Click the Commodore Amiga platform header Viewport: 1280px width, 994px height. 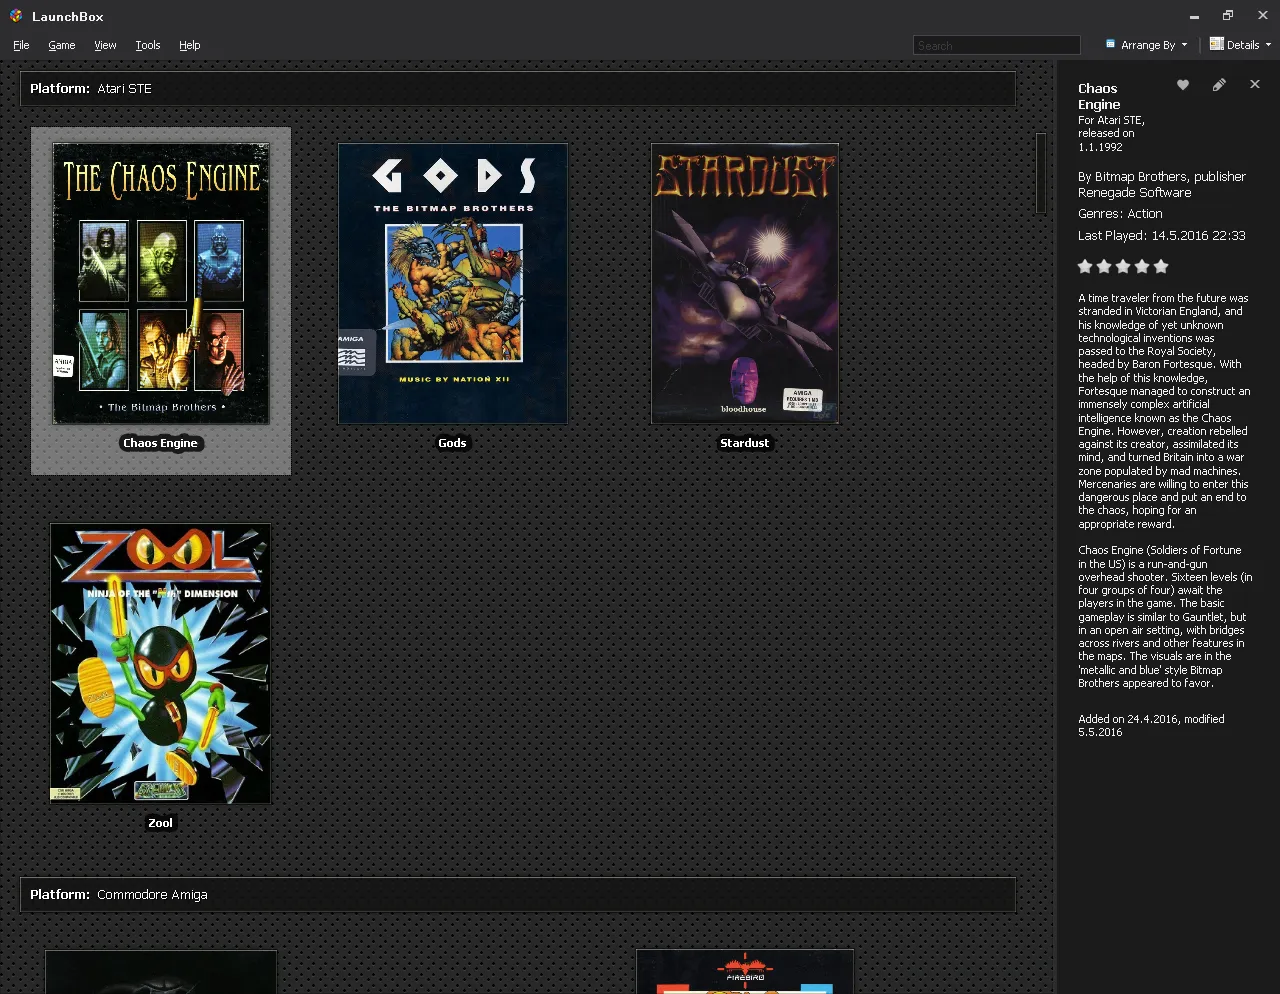[x=518, y=895]
